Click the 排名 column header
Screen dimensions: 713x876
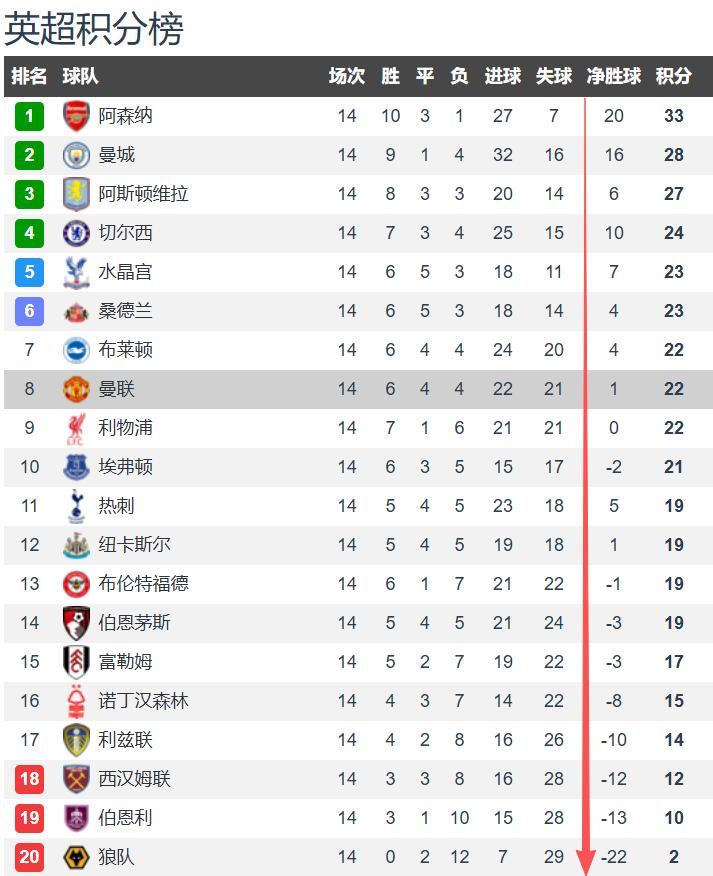[29, 76]
